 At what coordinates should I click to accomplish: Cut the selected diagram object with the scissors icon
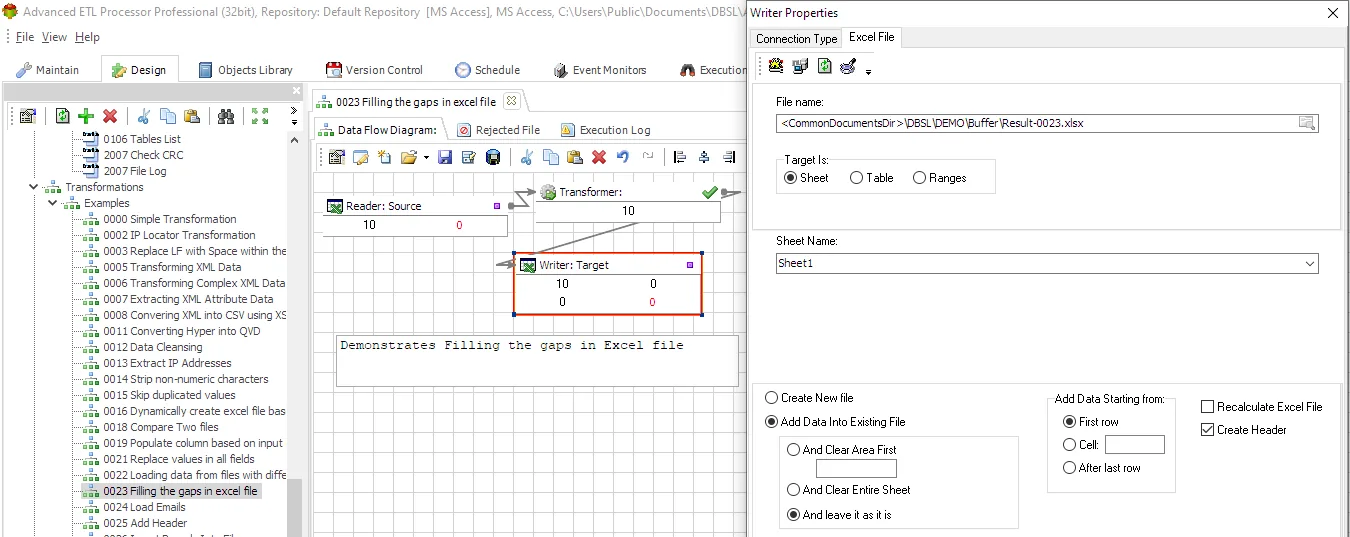(527, 157)
